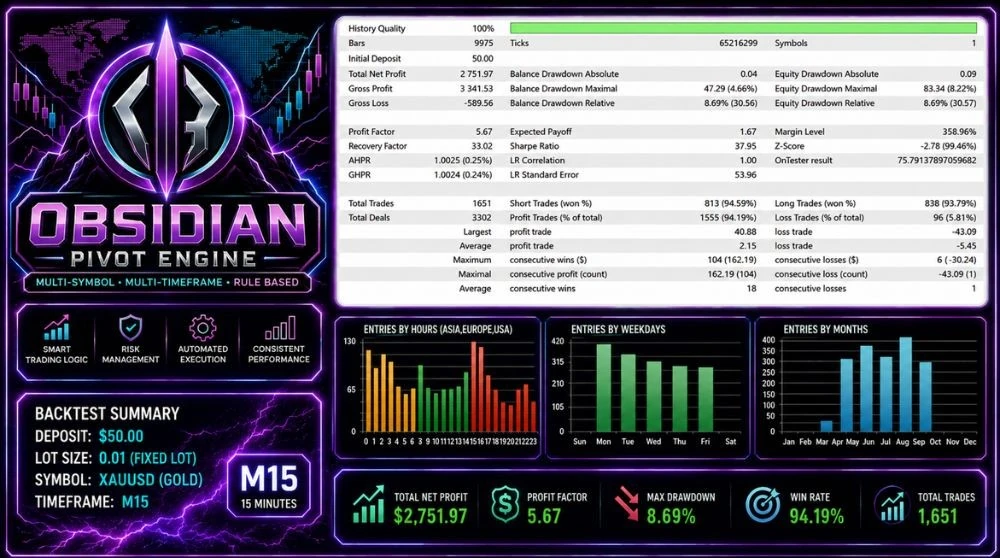Select the Consistent Performance bars icon
The height and width of the screenshot is (558, 1000).
pyautogui.click(x=280, y=328)
